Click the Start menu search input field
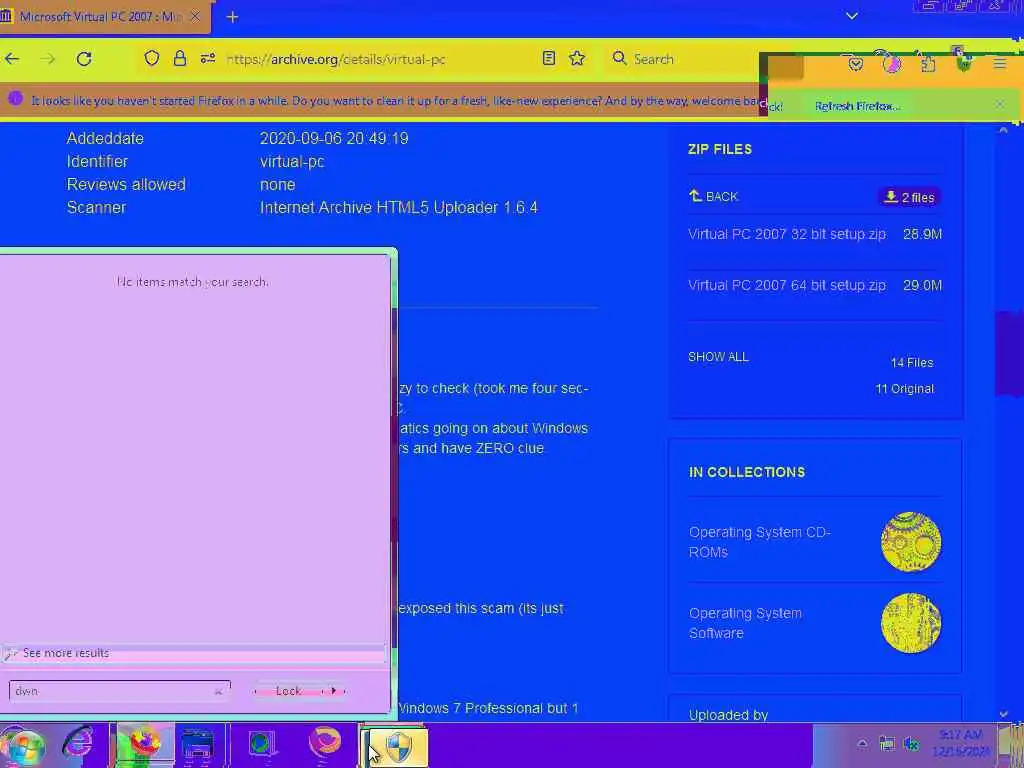The height and width of the screenshot is (768, 1024). (120, 691)
